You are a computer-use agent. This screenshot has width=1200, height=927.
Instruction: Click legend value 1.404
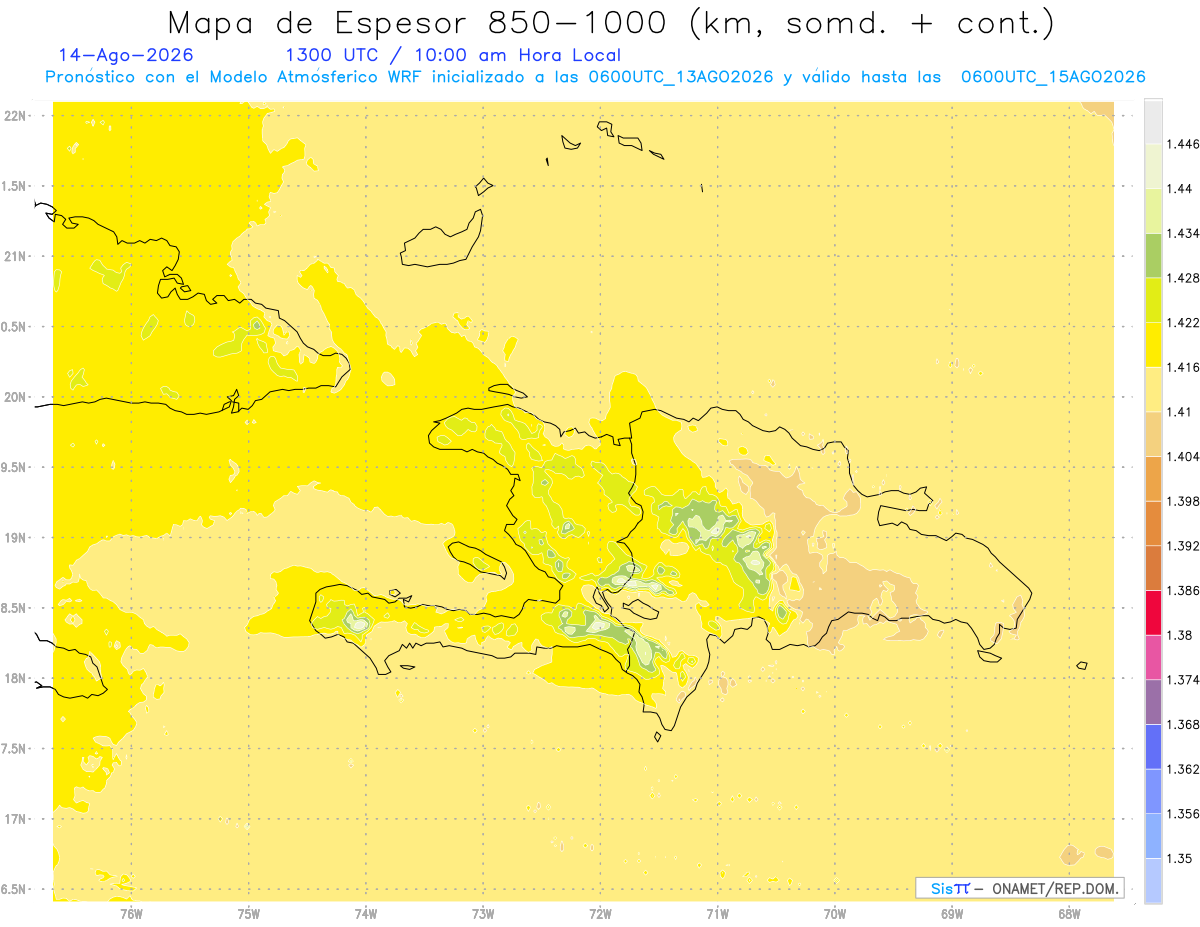coord(1185,456)
